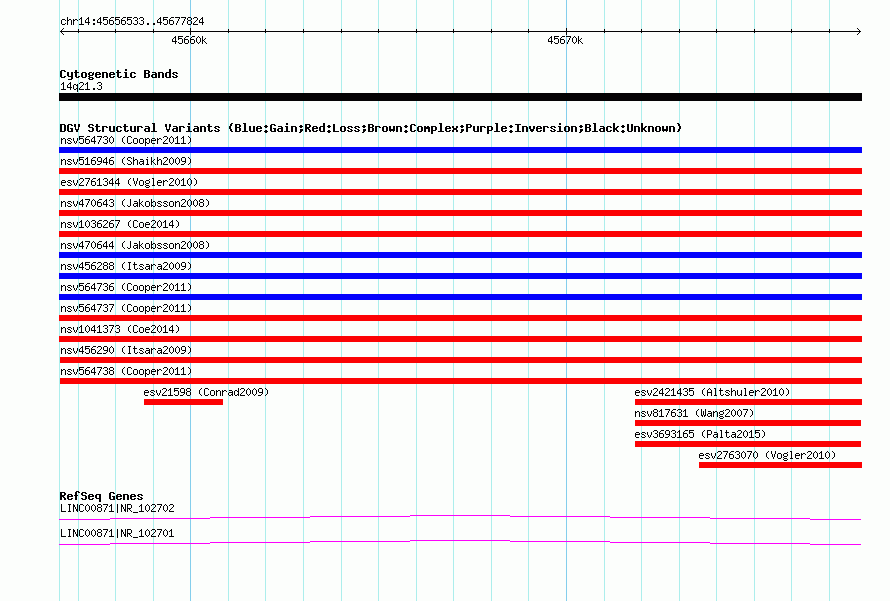
Task: Click the nsv564737 (Cooper2011) red bar
Action: [460, 318]
